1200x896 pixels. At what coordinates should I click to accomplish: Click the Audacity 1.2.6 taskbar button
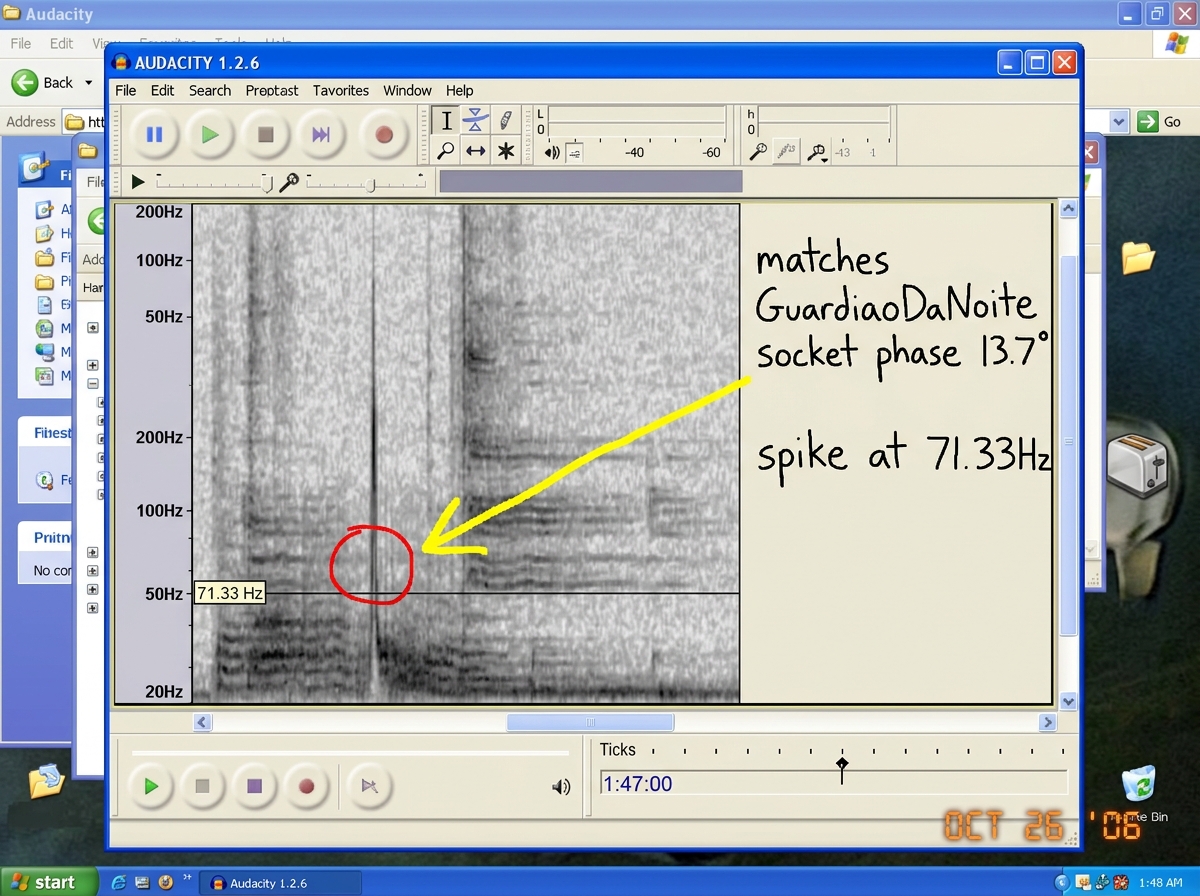coord(280,883)
